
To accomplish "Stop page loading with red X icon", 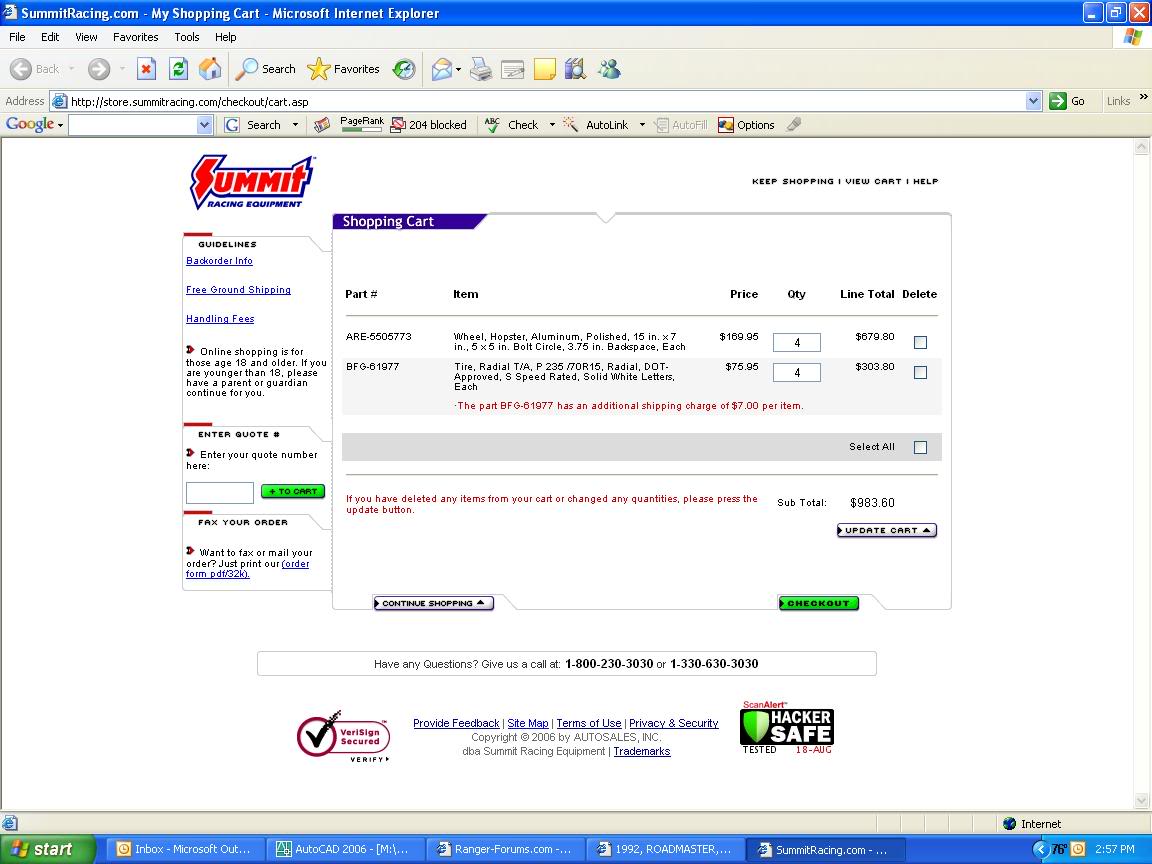I will click(146, 69).
